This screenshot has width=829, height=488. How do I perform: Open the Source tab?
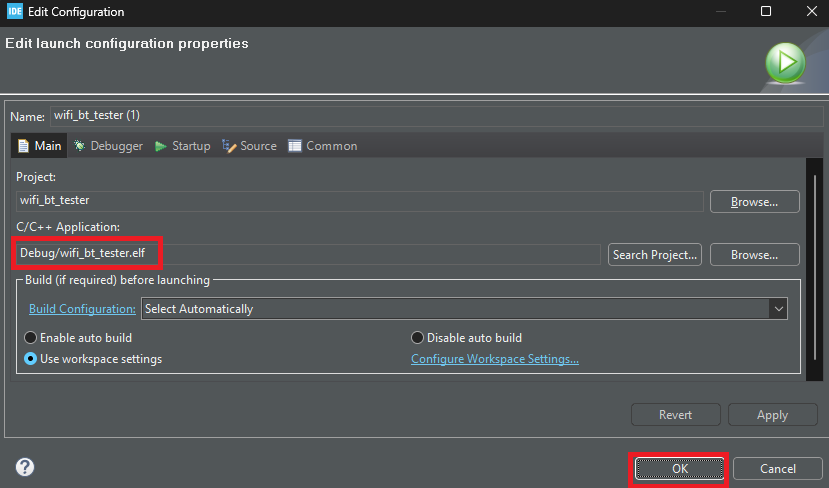tap(249, 146)
